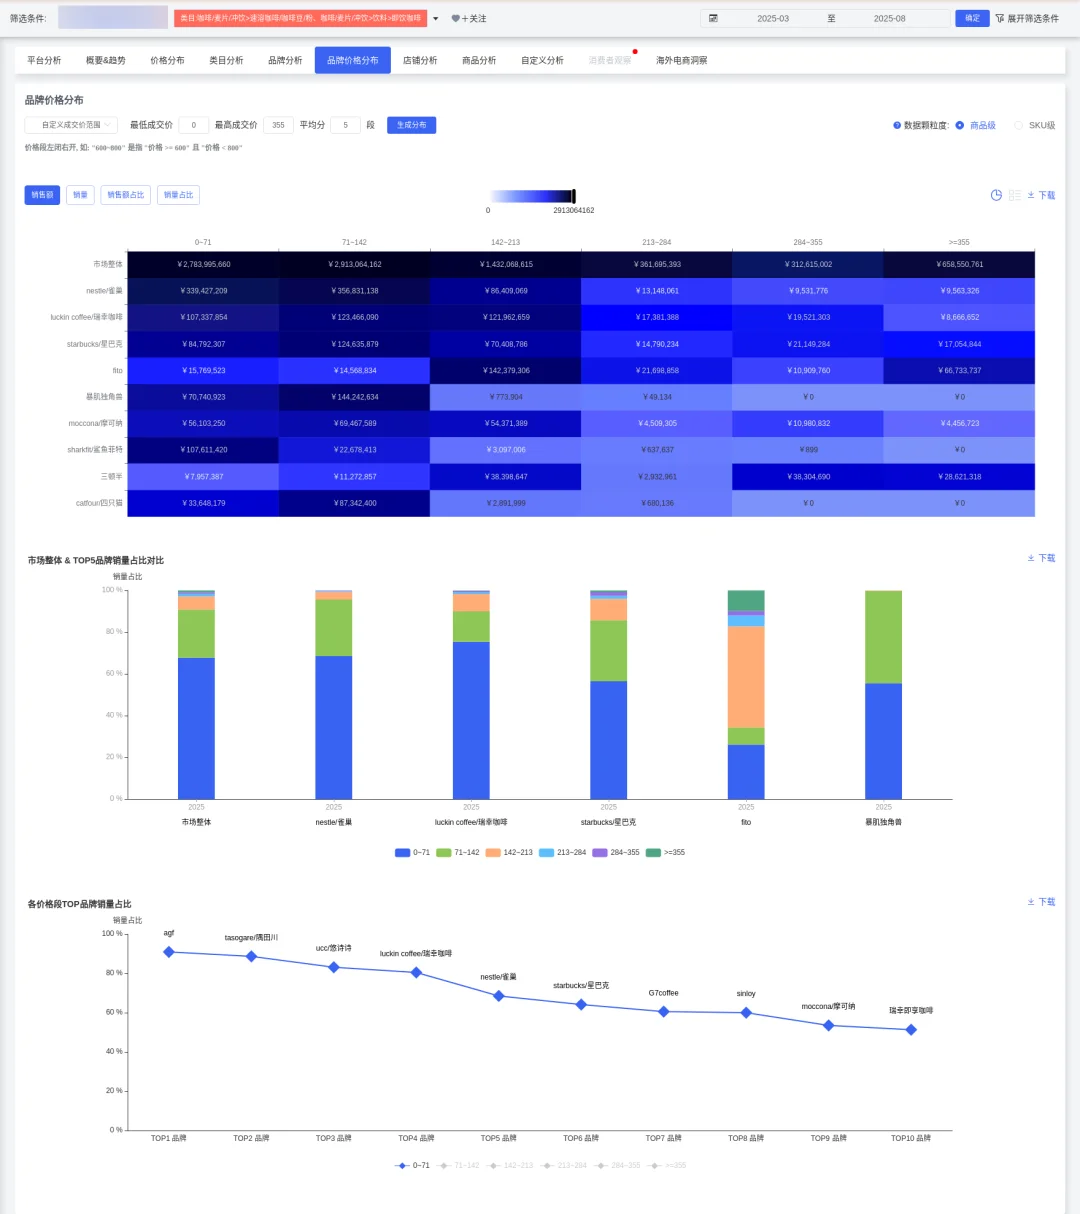Click the G7coffee diamond data point
The image size is (1080, 1214).
click(x=663, y=1012)
